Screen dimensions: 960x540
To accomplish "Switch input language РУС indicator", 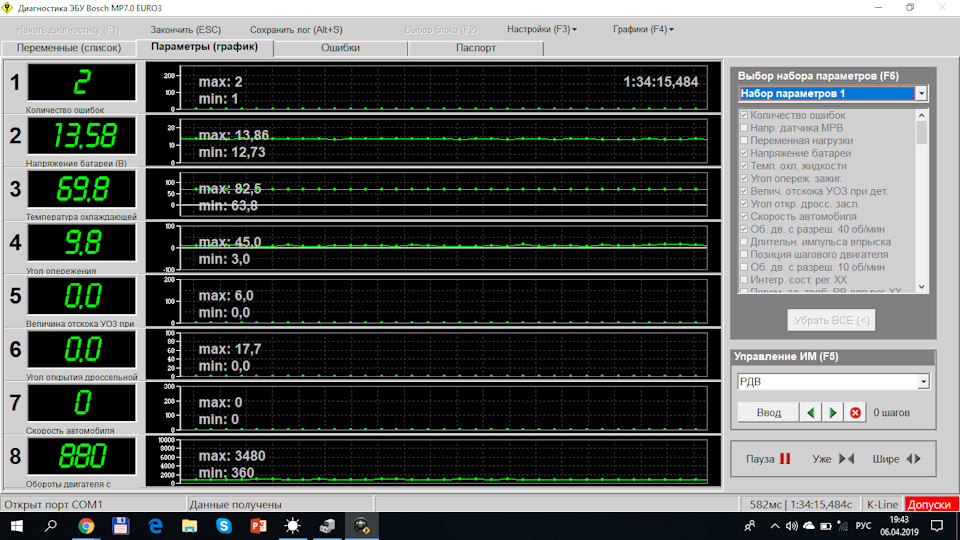I will tap(863, 526).
